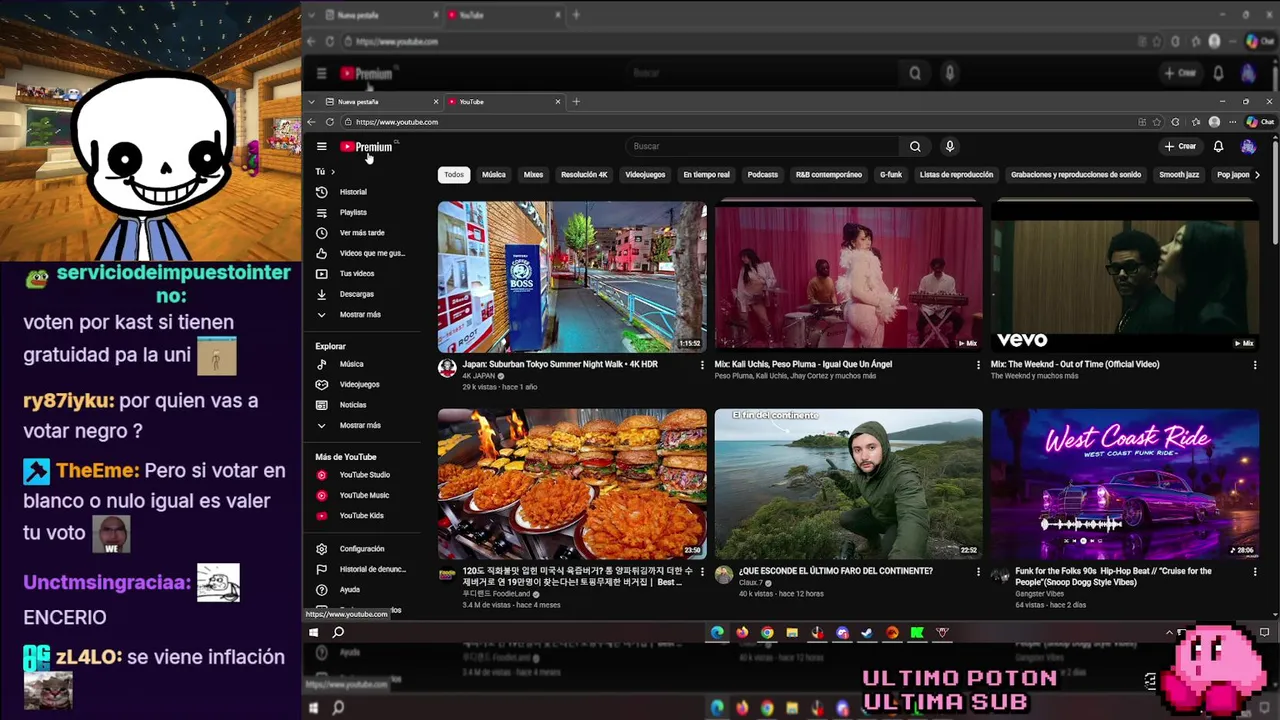Click the YouTube Premium logo in front window
The image size is (1280, 720).
pos(367,146)
